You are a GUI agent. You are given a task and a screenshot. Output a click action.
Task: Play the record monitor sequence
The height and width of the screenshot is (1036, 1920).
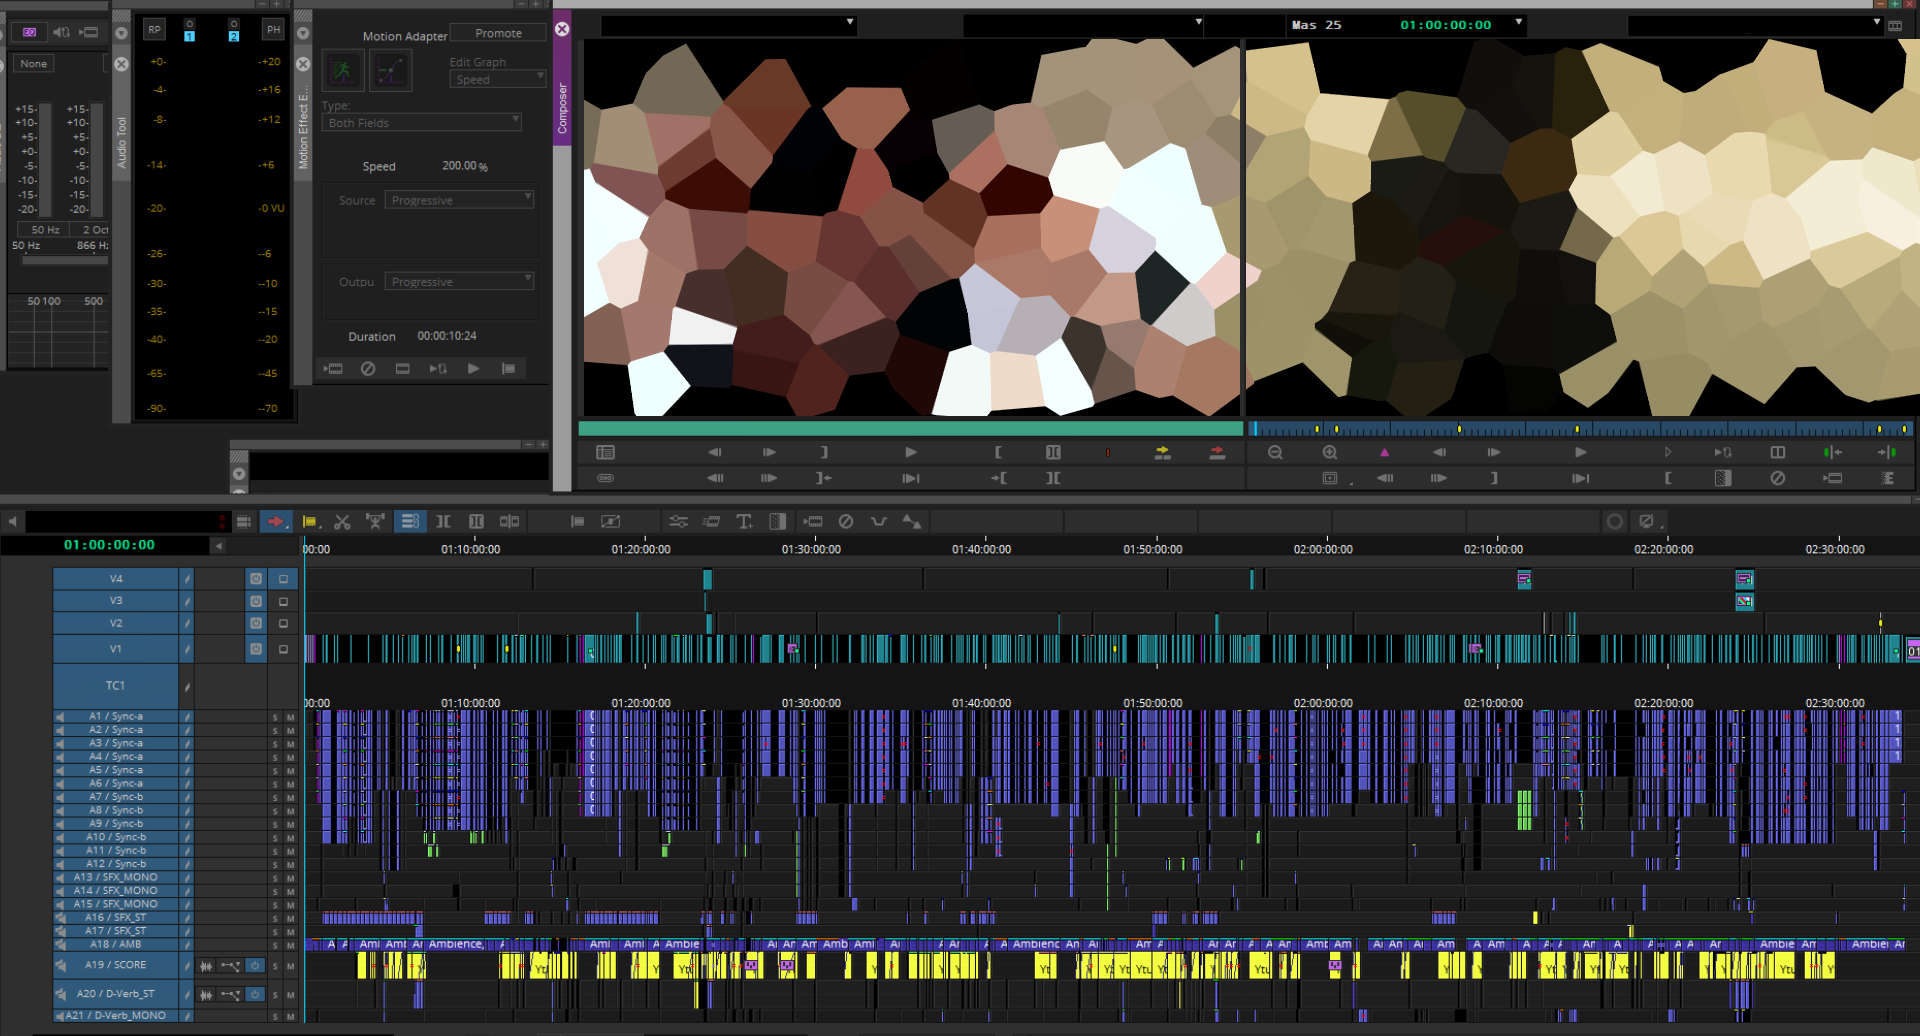pos(1580,452)
